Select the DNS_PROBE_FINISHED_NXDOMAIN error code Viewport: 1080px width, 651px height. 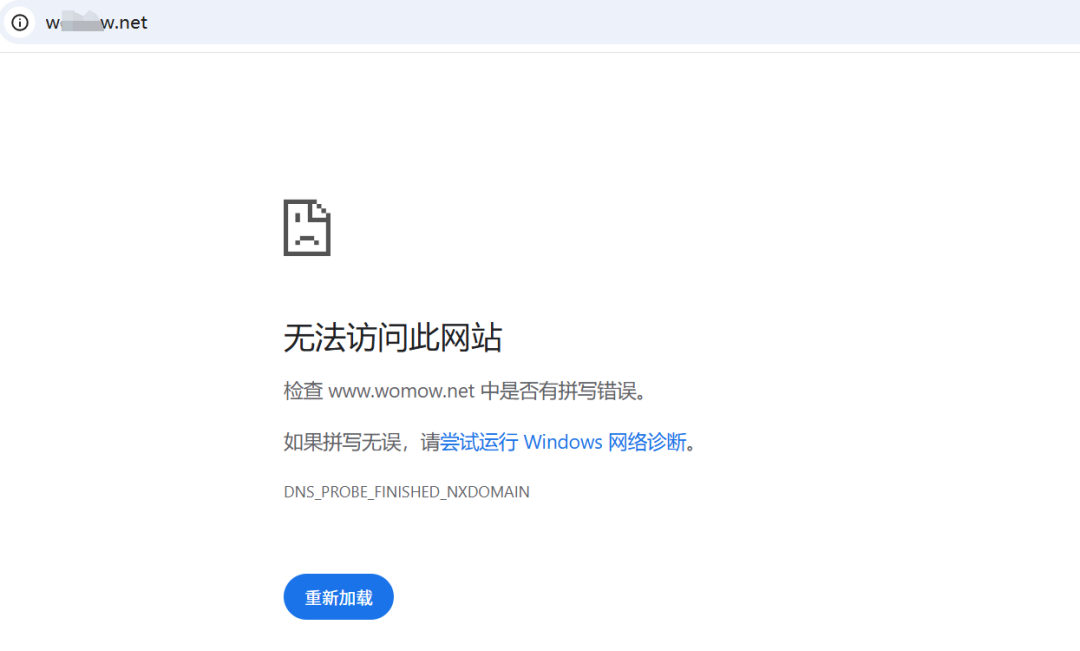pos(406,491)
